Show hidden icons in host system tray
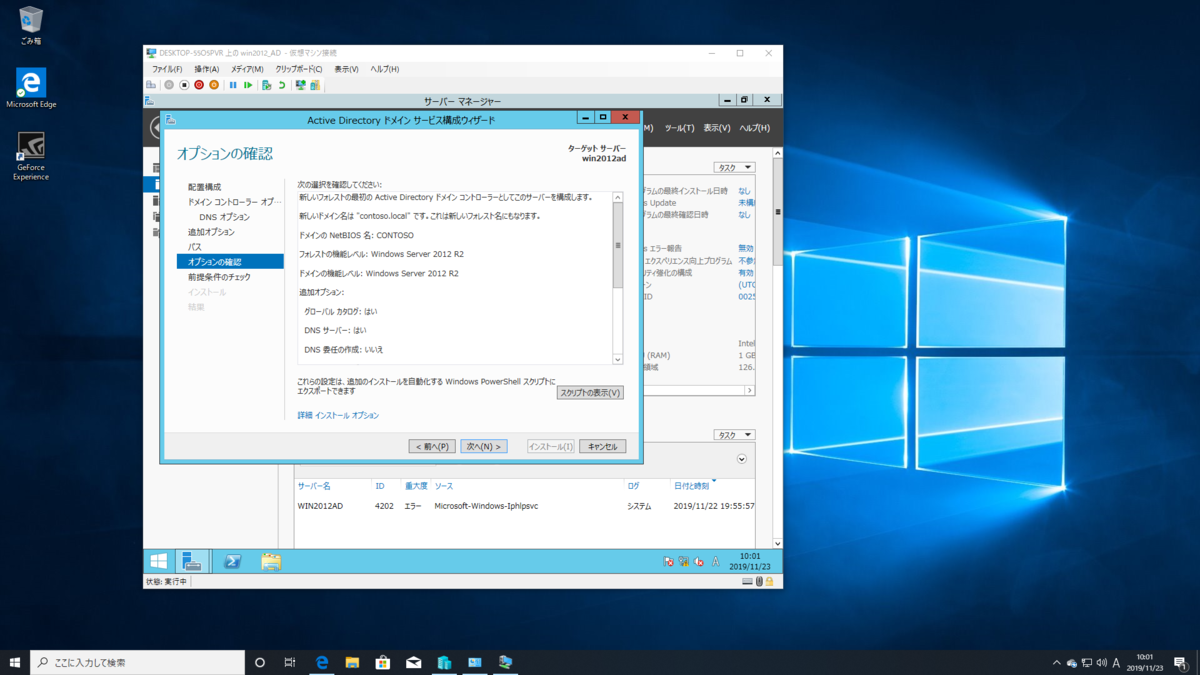Viewport: 1200px width, 675px height. [1056, 663]
